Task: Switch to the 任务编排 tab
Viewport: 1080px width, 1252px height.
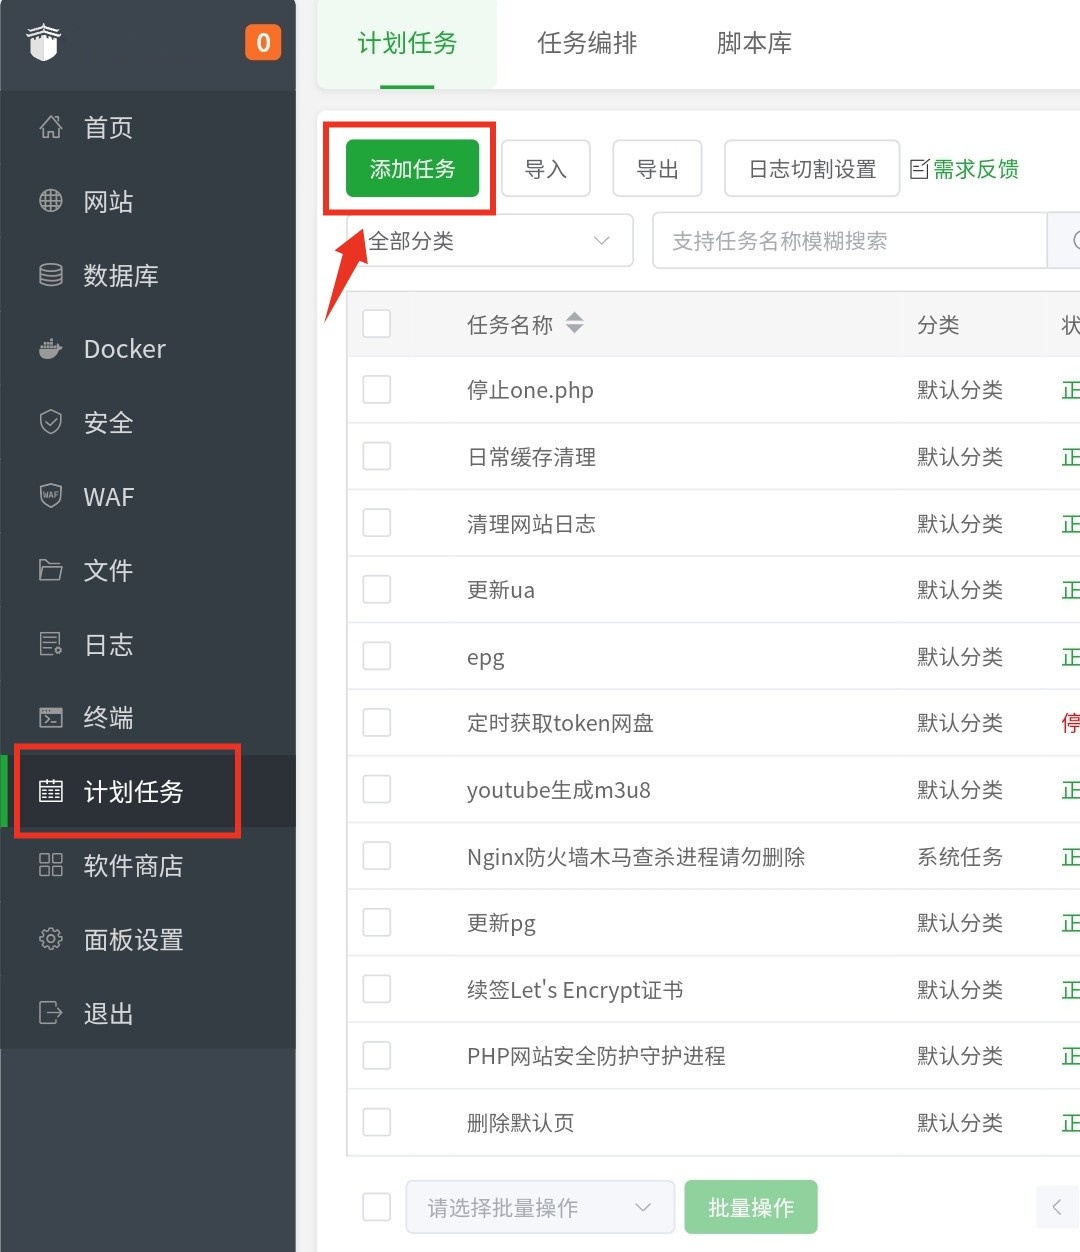Action: pos(587,43)
